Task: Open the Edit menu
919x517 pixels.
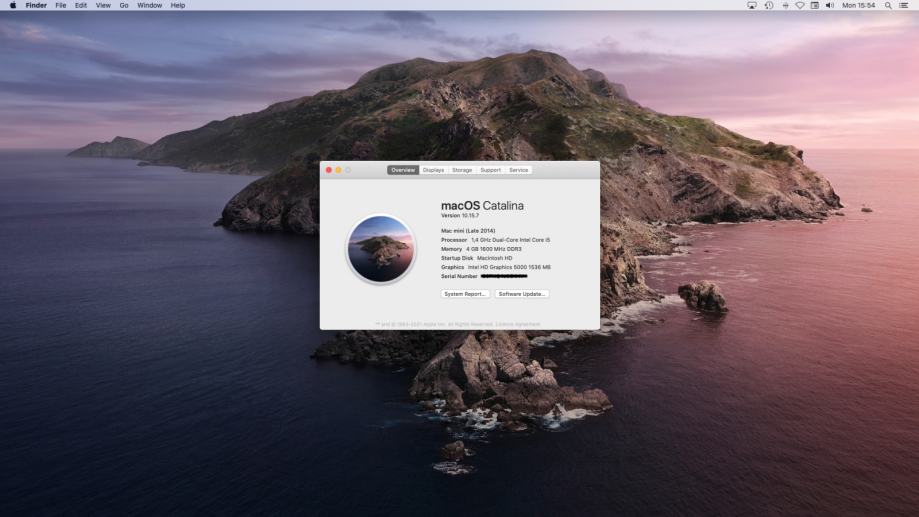Action: coord(80,5)
